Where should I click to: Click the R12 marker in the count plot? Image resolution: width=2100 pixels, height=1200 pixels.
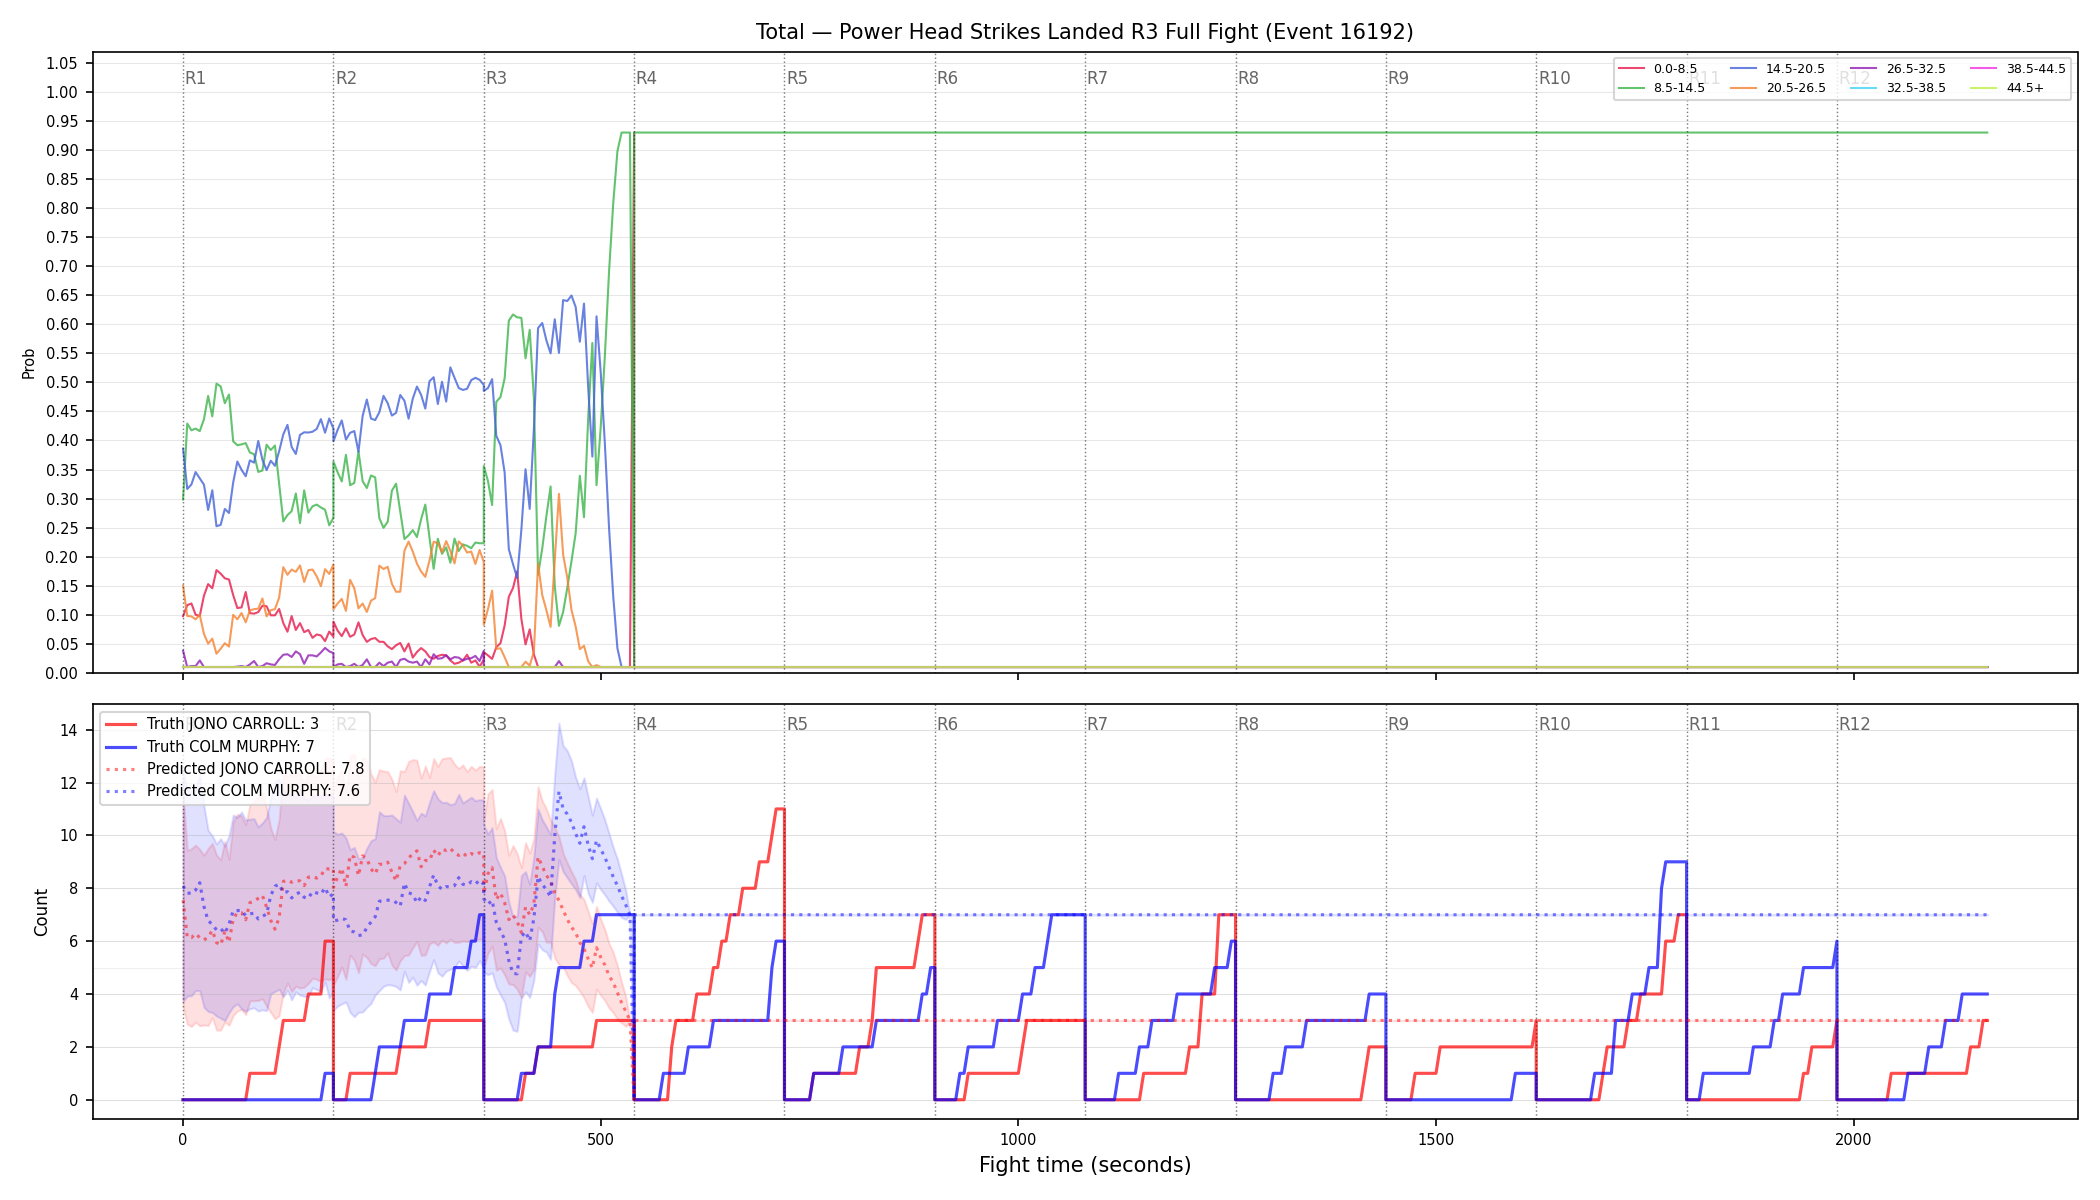(x=1854, y=724)
